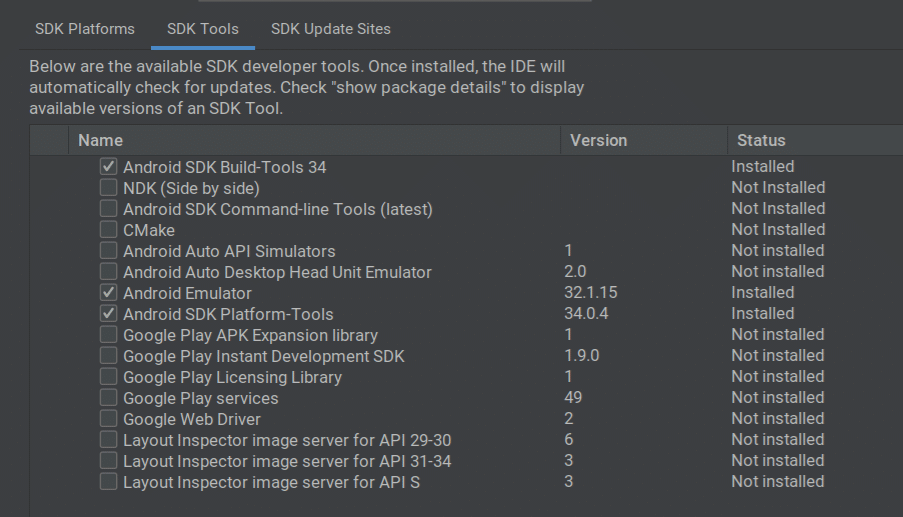Select the CMake row name

[149, 230]
